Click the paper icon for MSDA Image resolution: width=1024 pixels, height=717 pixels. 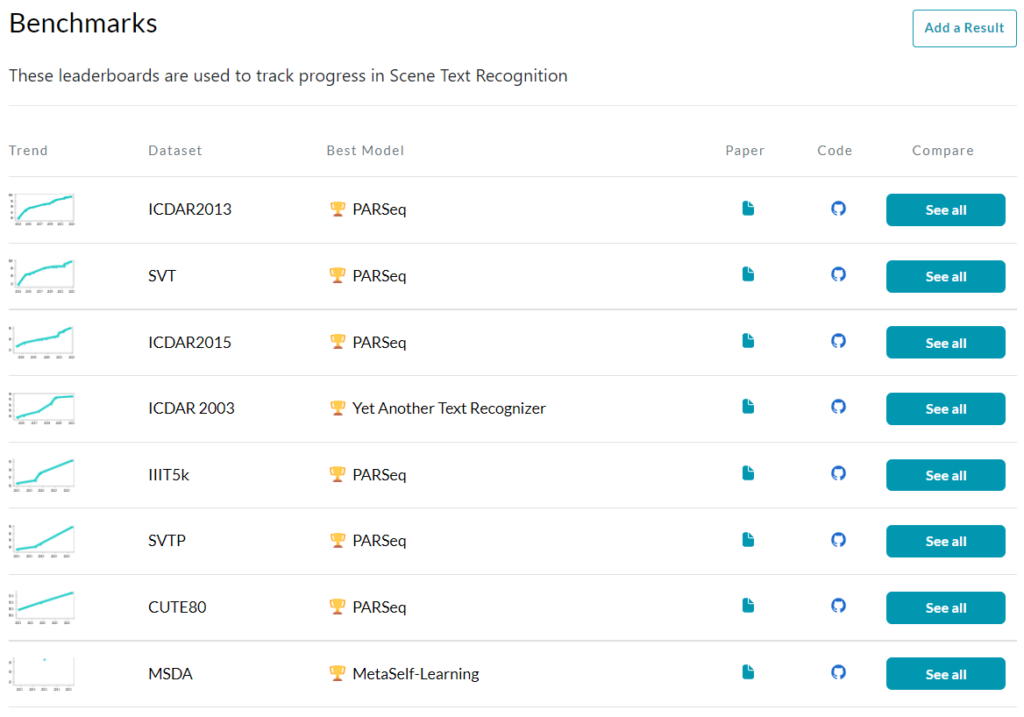point(747,672)
